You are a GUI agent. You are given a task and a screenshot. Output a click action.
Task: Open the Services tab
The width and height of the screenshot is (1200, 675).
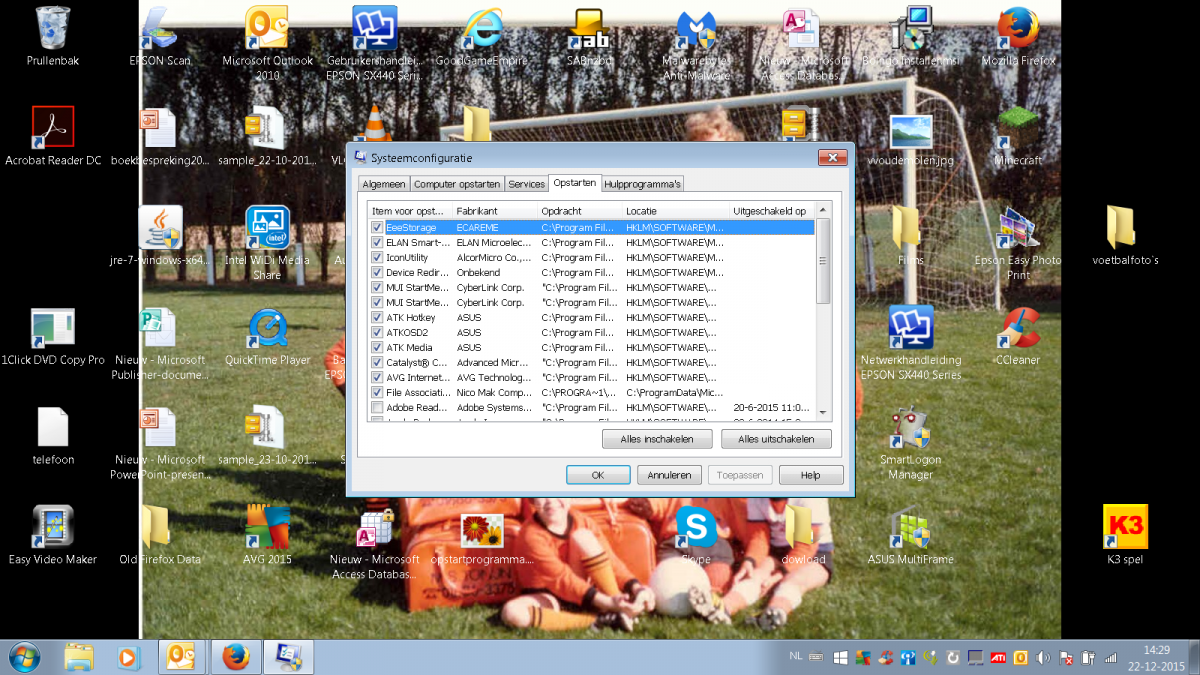pyautogui.click(x=526, y=184)
